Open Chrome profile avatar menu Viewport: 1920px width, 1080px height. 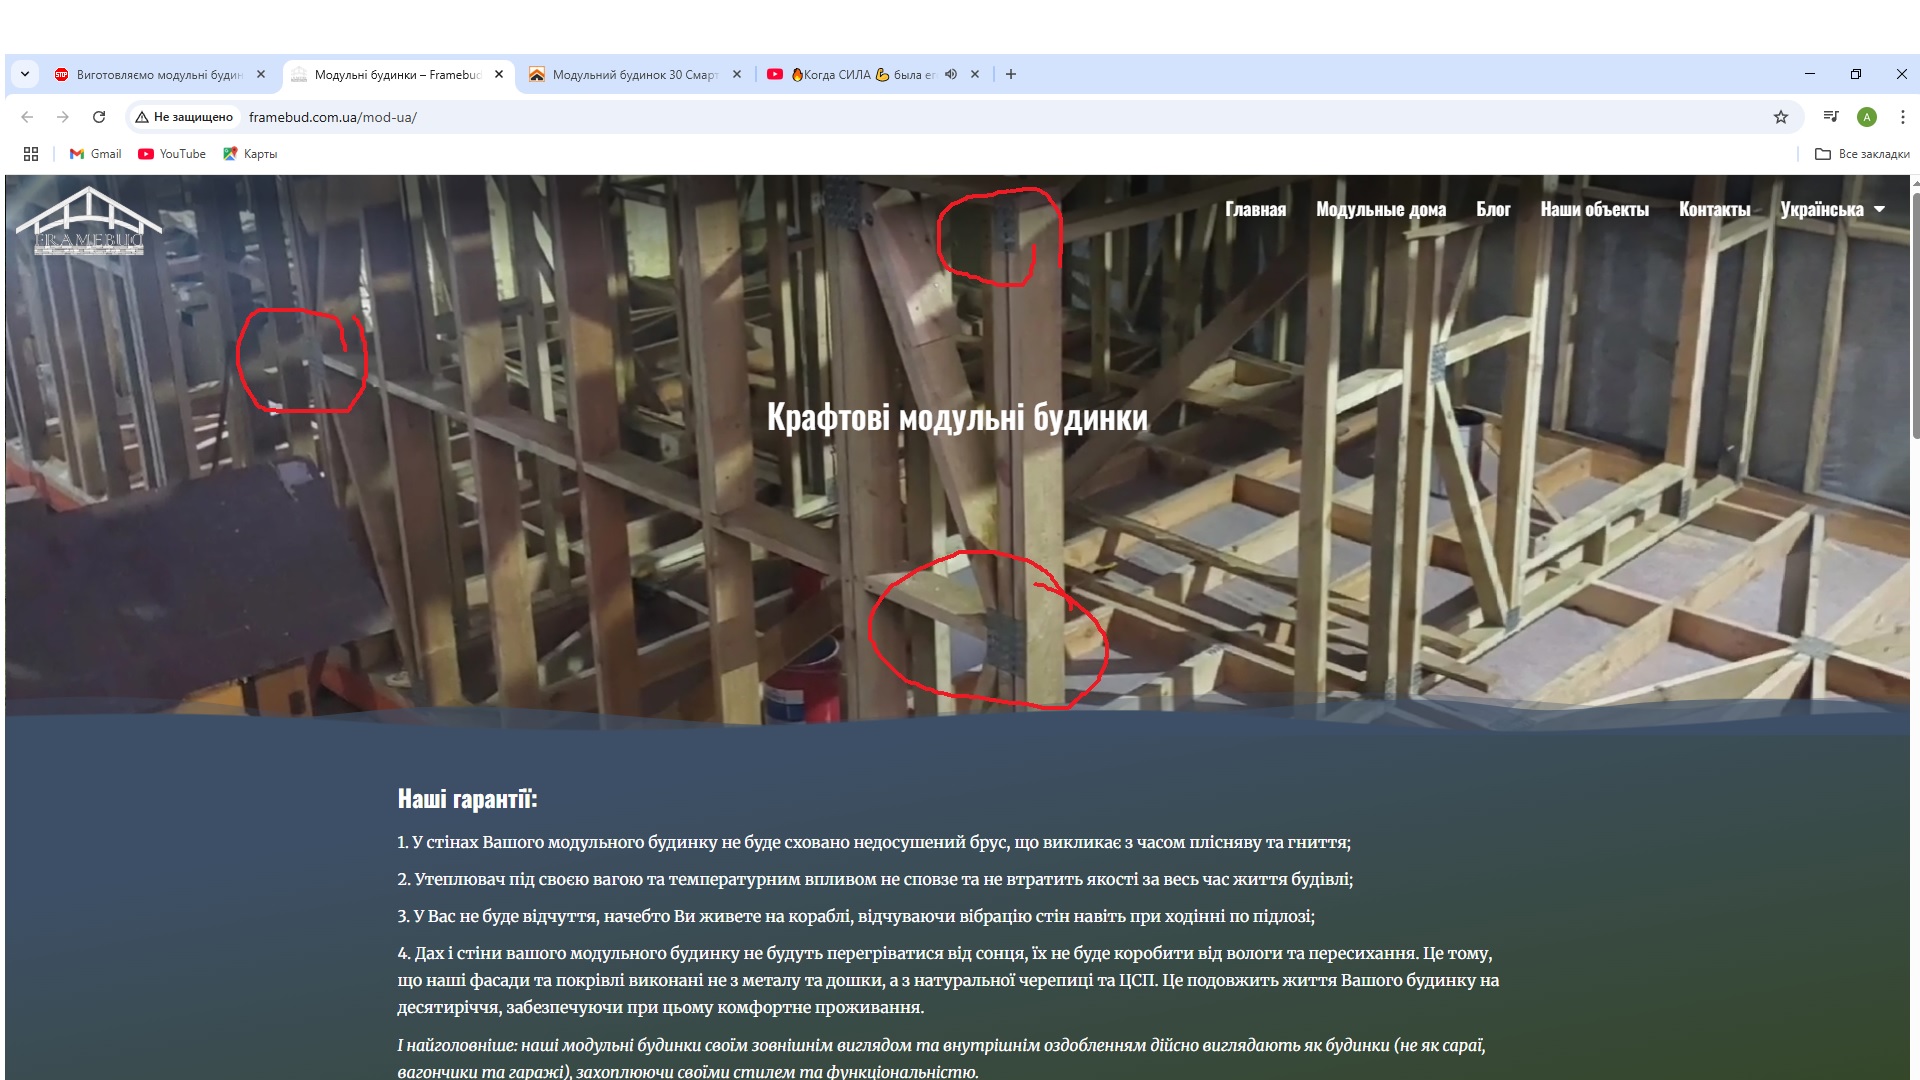[1867, 117]
